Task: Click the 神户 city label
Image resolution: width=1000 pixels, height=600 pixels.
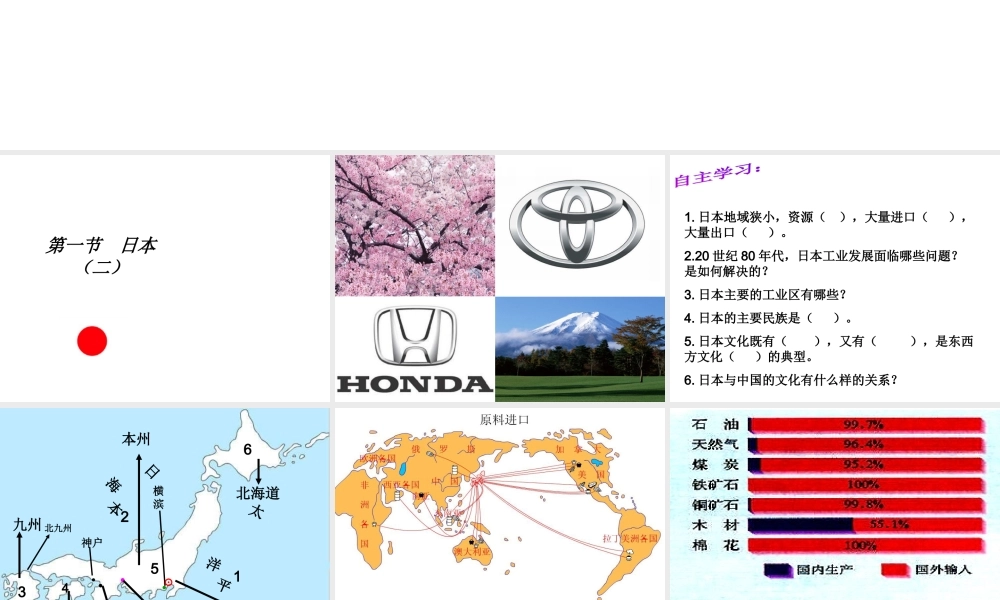Action: click(x=92, y=542)
